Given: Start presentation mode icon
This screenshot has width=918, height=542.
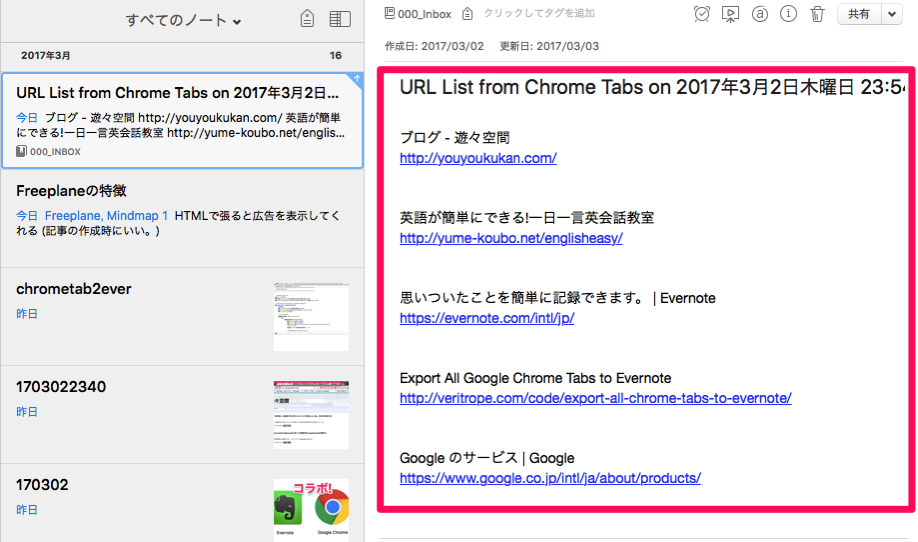Looking at the screenshot, I should [x=730, y=14].
